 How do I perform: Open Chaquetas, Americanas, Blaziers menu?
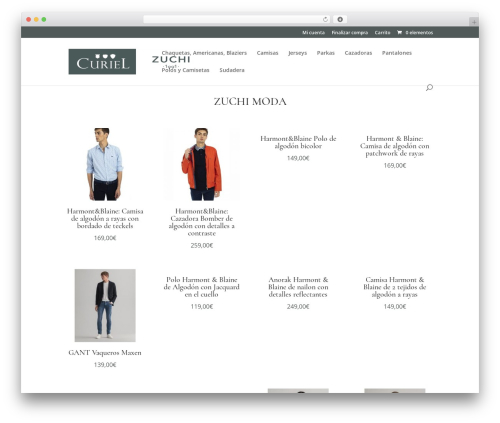coord(204,53)
